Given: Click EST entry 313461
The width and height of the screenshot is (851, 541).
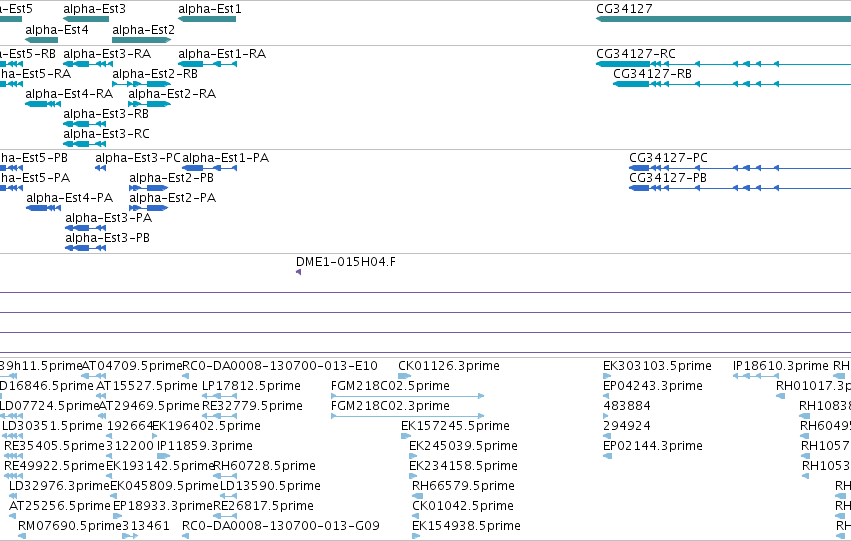Looking at the screenshot, I should [146, 526].
